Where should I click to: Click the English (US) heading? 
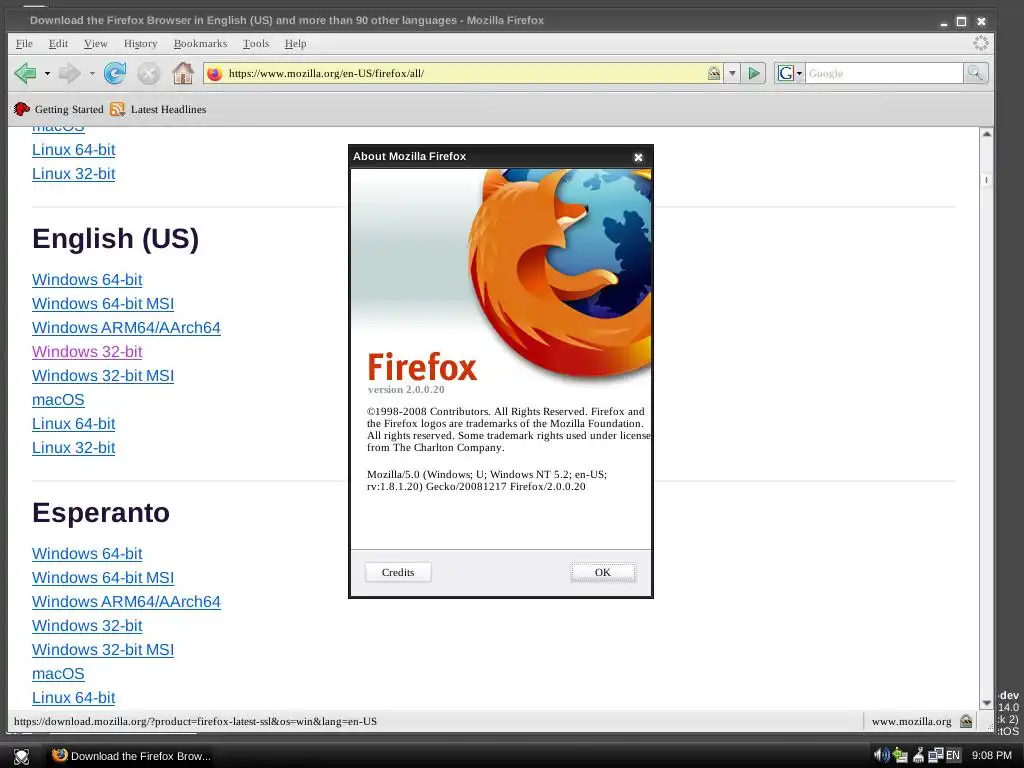[116, 239]
